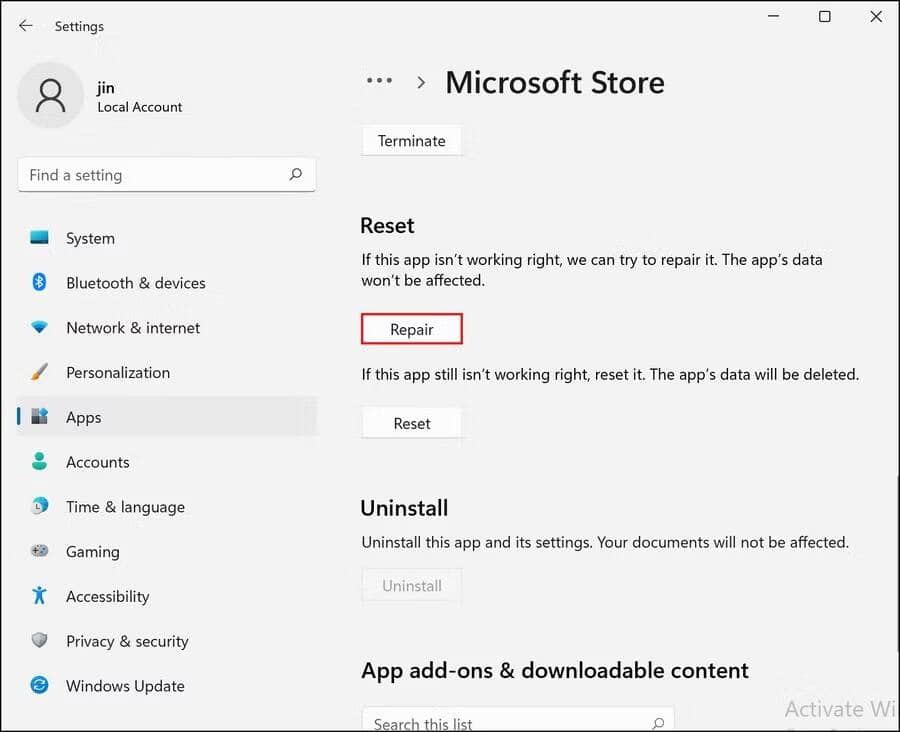Open Network & internet settings
900x732 pixels.
point(166,327)
